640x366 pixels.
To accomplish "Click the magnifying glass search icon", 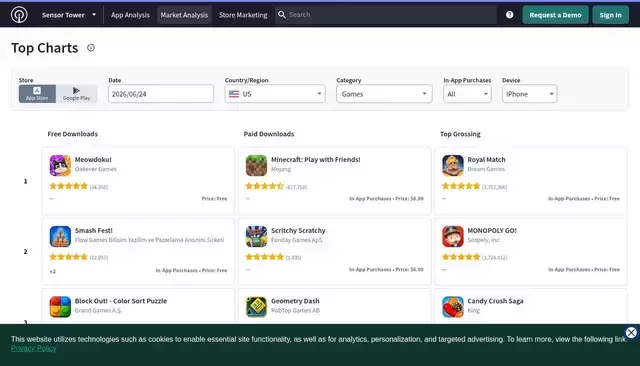I will [x=282, y=15].
